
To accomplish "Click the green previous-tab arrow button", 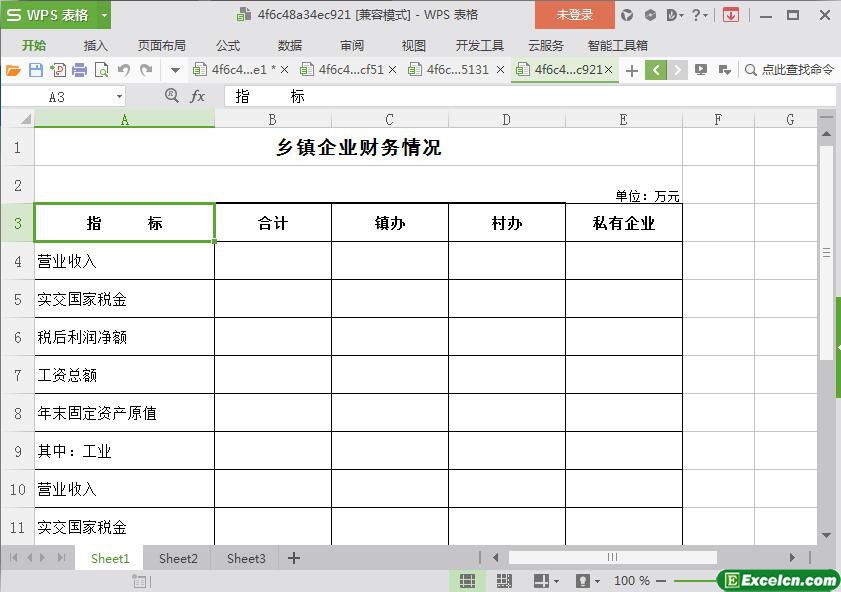I will [656, 70].
